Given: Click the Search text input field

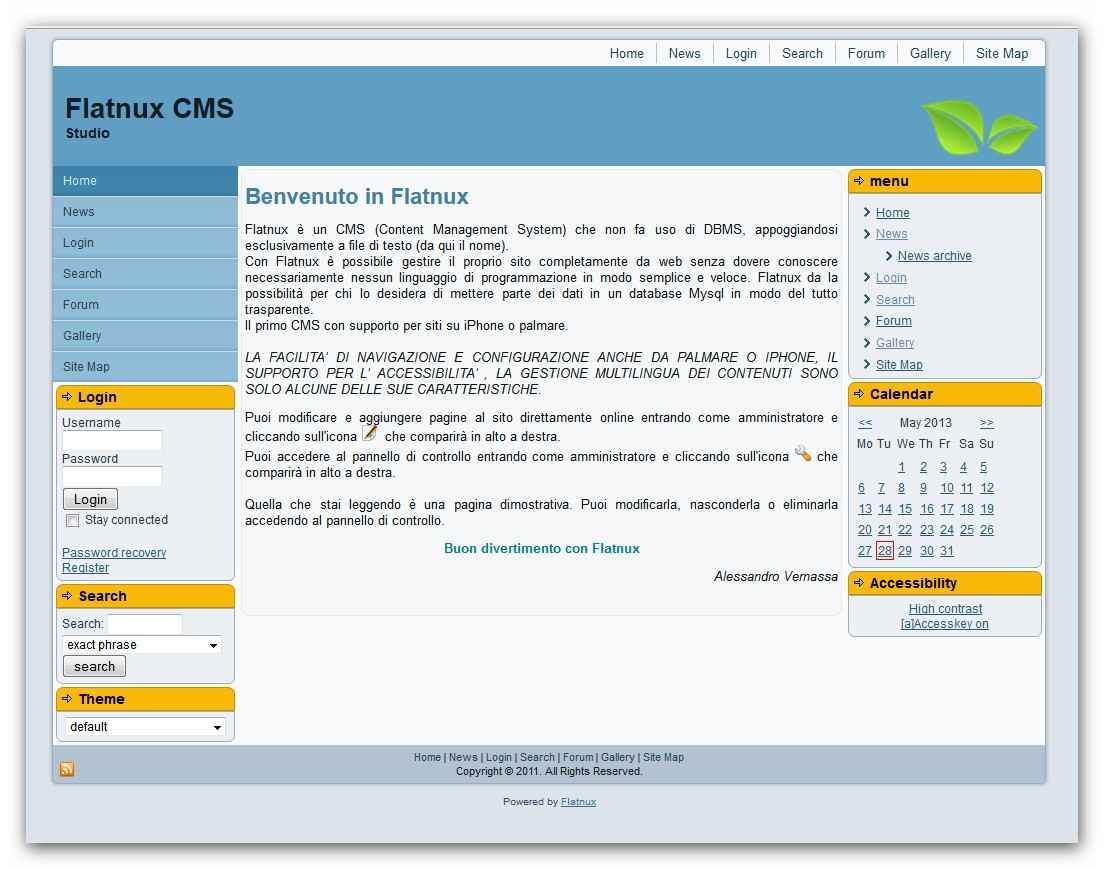Looking at the screenshot, I should click(145, 624).
